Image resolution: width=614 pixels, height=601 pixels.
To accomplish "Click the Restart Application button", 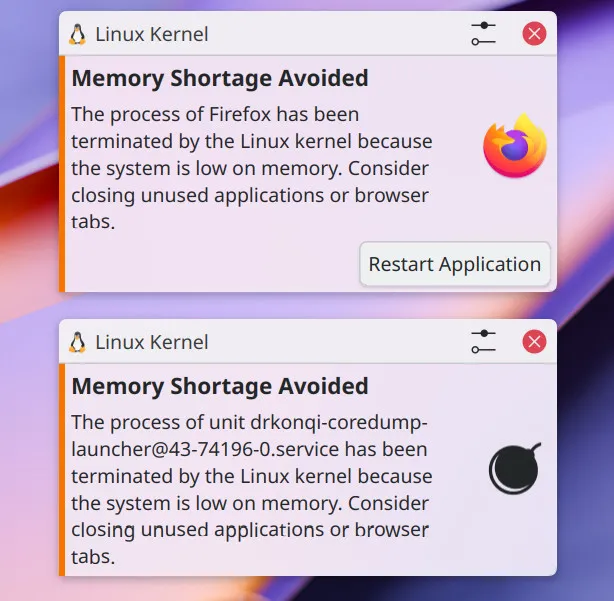I will tap(454, 265).
